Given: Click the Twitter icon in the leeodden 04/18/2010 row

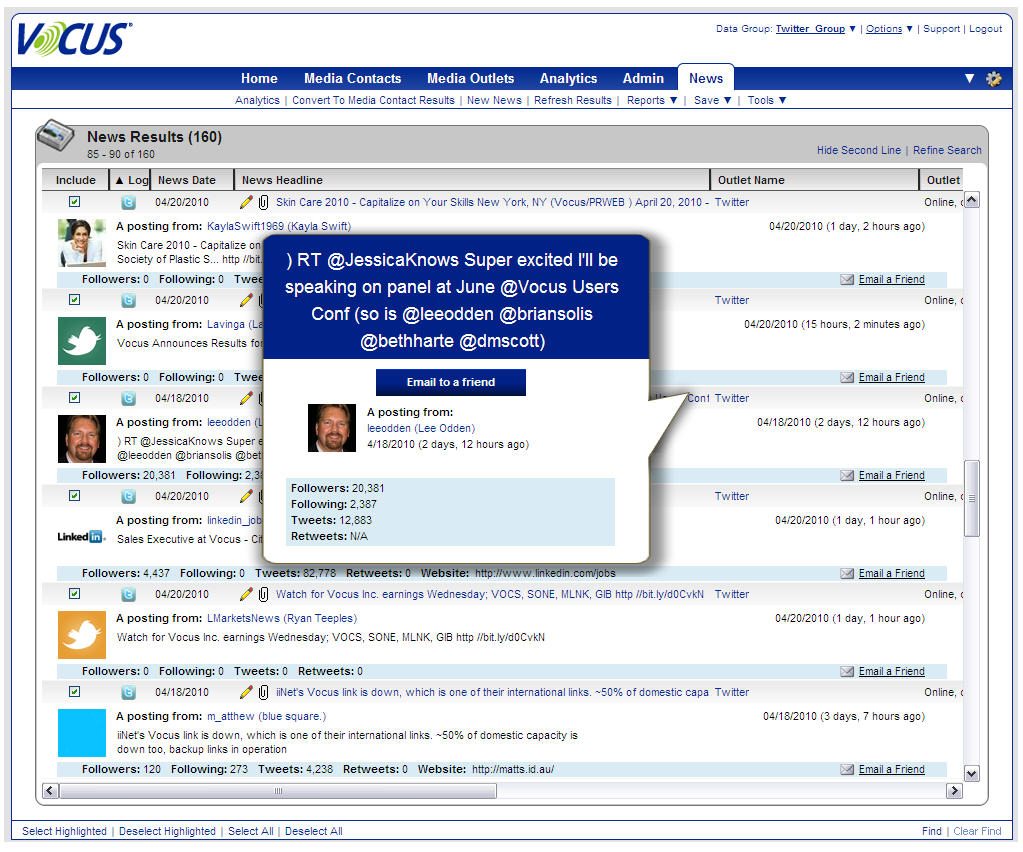Looking at the screenshot, I should pyautogui.click(x=129, y=398).
